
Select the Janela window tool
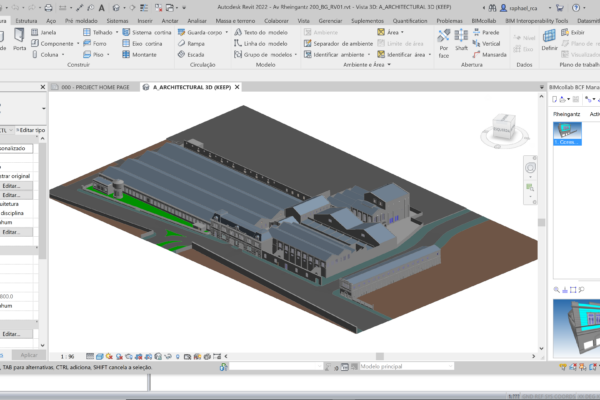point(44,33)
